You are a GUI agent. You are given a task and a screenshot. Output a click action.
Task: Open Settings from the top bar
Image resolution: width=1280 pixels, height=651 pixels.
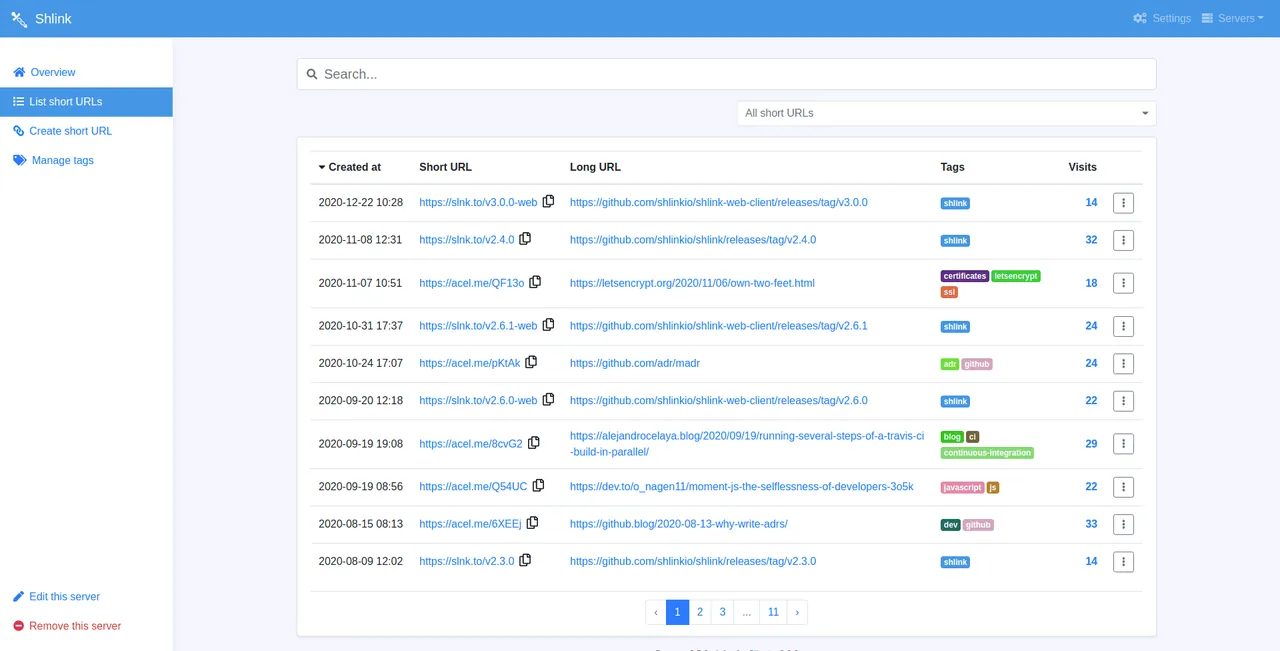[1162, 18]
